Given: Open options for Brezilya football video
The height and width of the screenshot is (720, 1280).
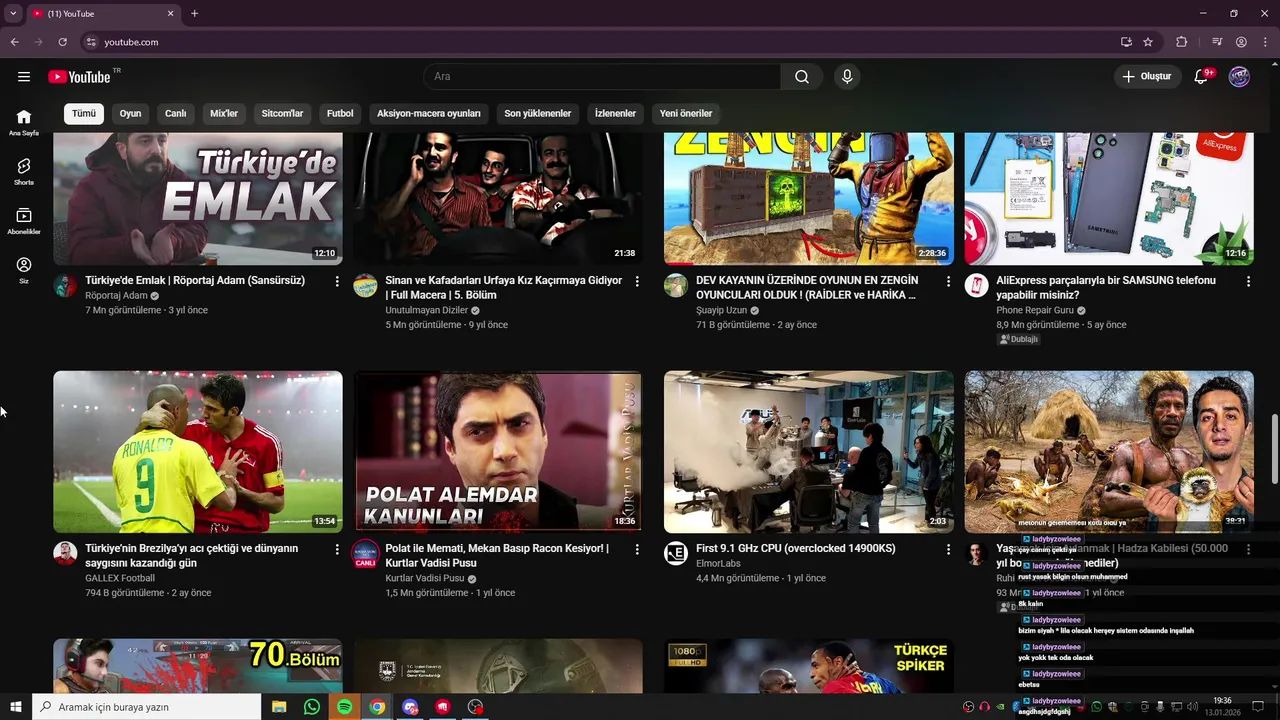Looking at the screenshot, I should coord(337,550).
